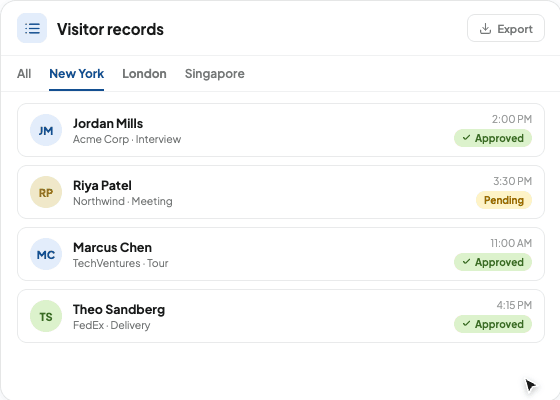Click the Visitor records heading
Image resolution: width=560 pixels, height=400 pixels.
[x=110, y=29]
